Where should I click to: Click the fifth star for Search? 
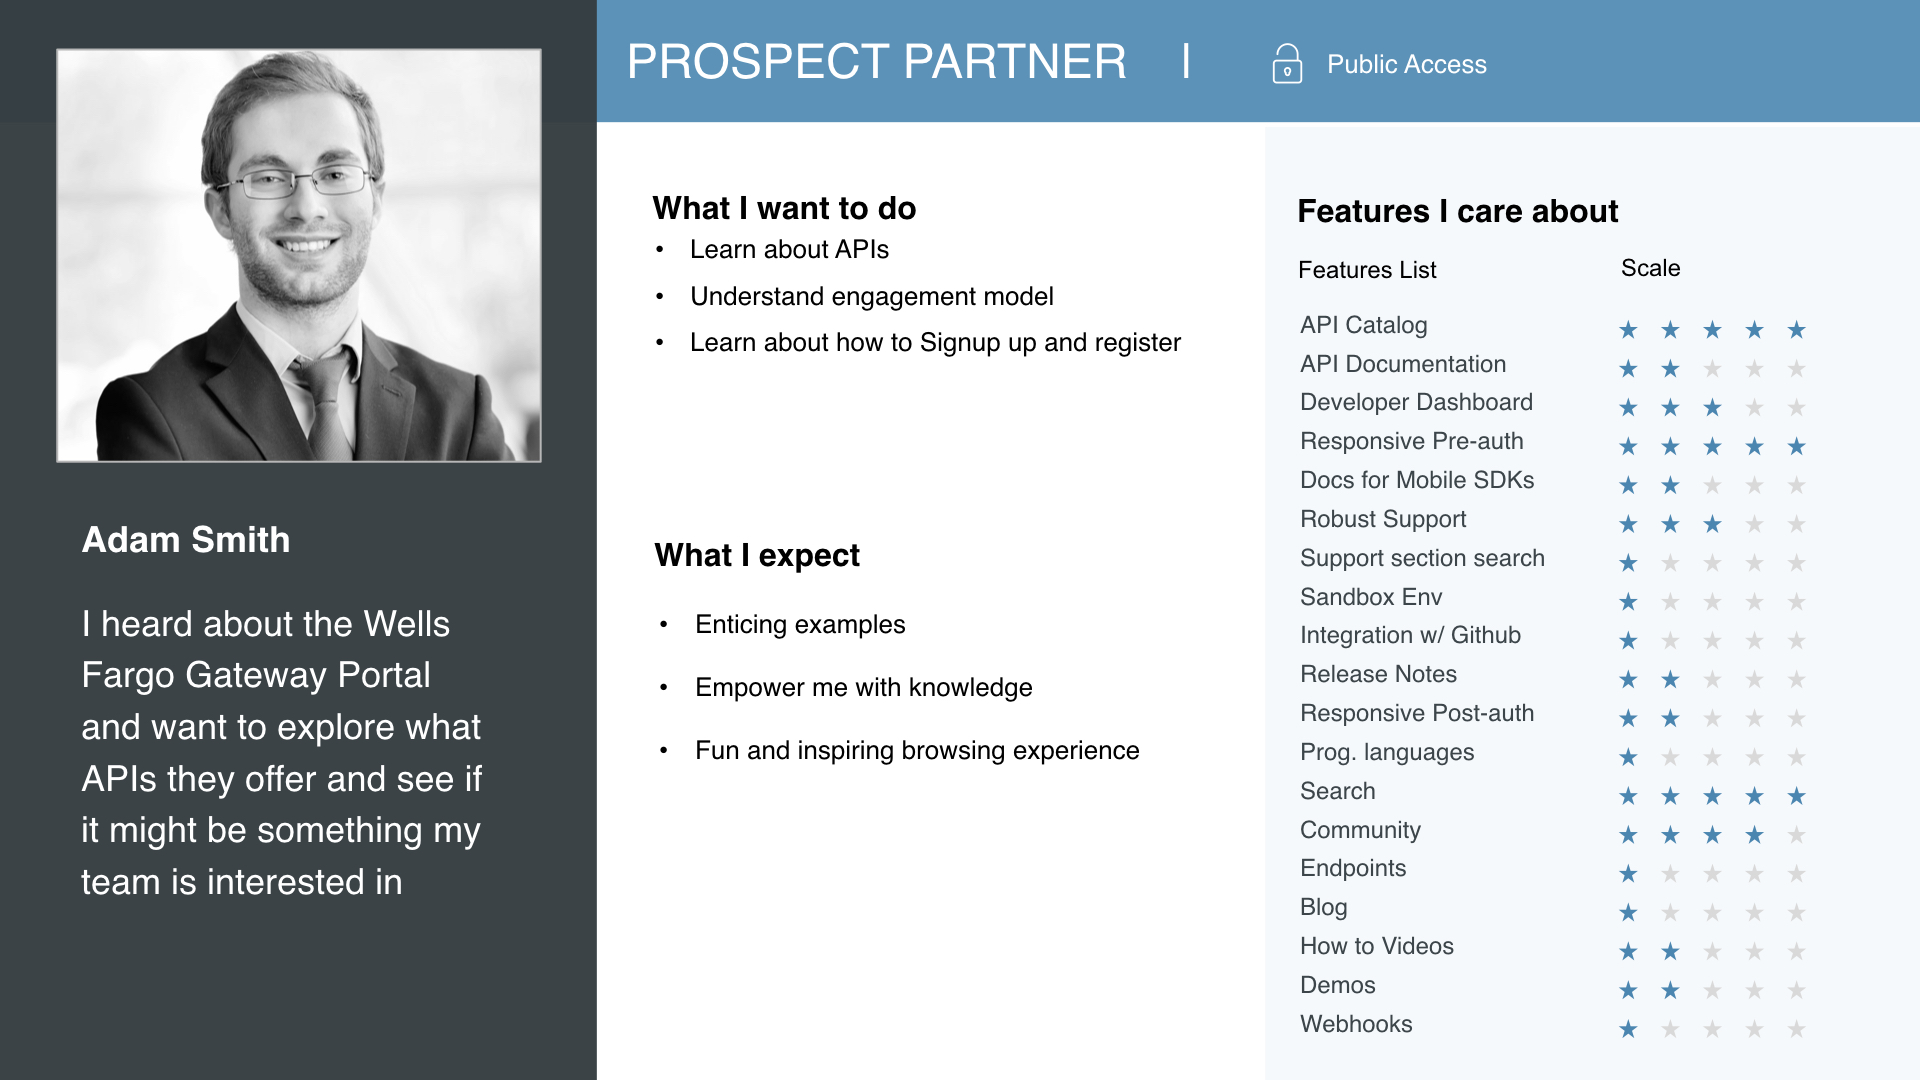coord(1796,796)
